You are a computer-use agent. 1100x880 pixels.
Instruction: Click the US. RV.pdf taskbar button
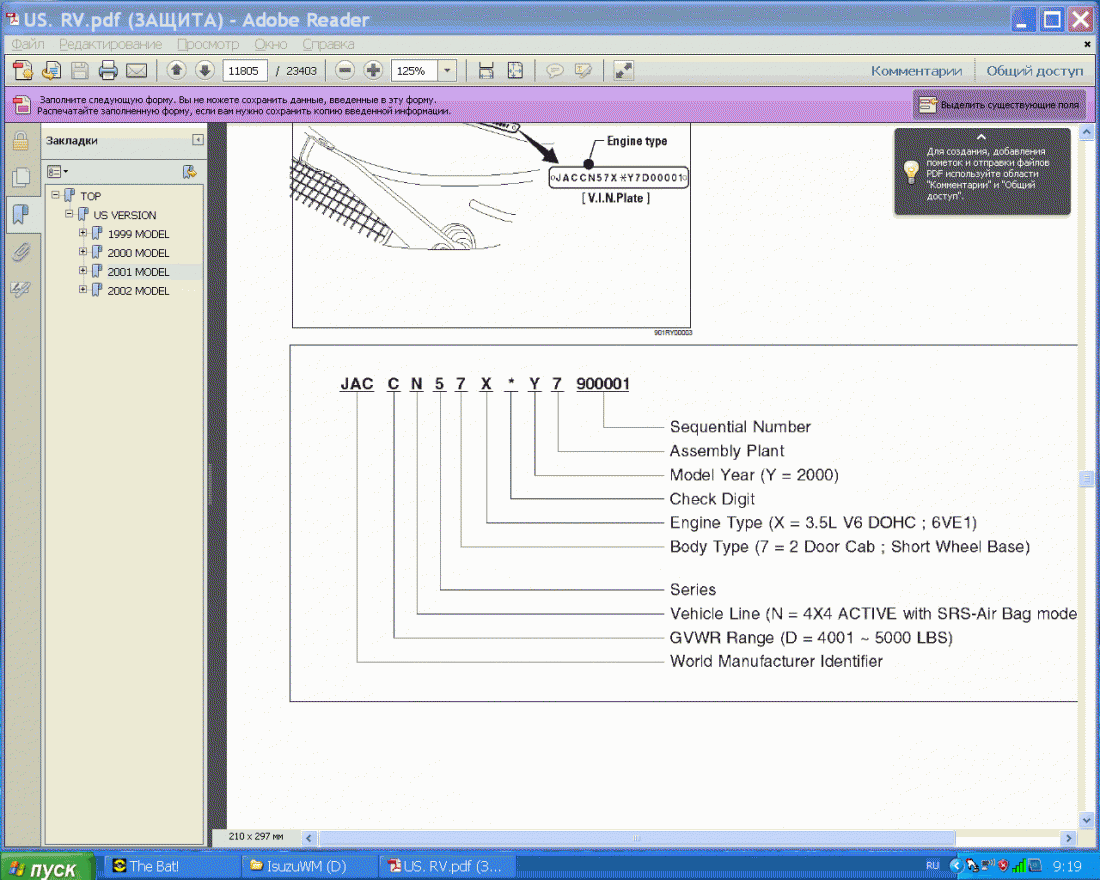coord(447,867)
